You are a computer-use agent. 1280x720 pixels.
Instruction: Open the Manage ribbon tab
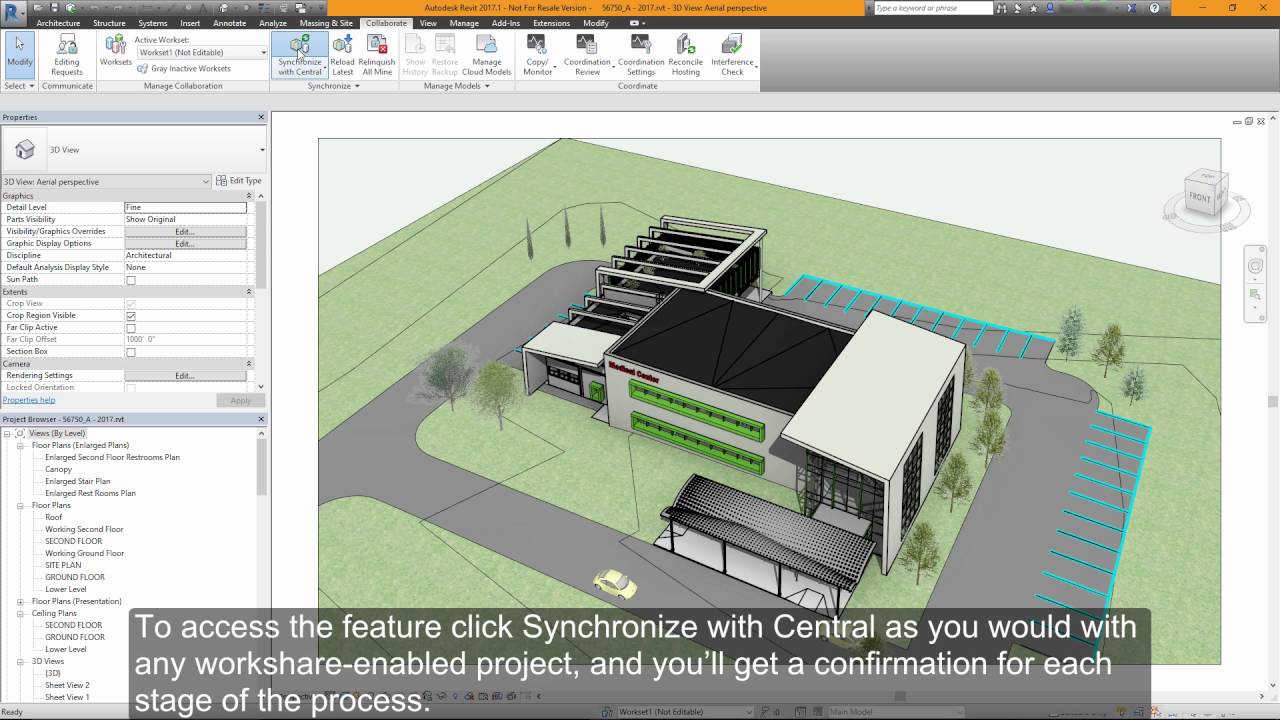click(464, 22)
